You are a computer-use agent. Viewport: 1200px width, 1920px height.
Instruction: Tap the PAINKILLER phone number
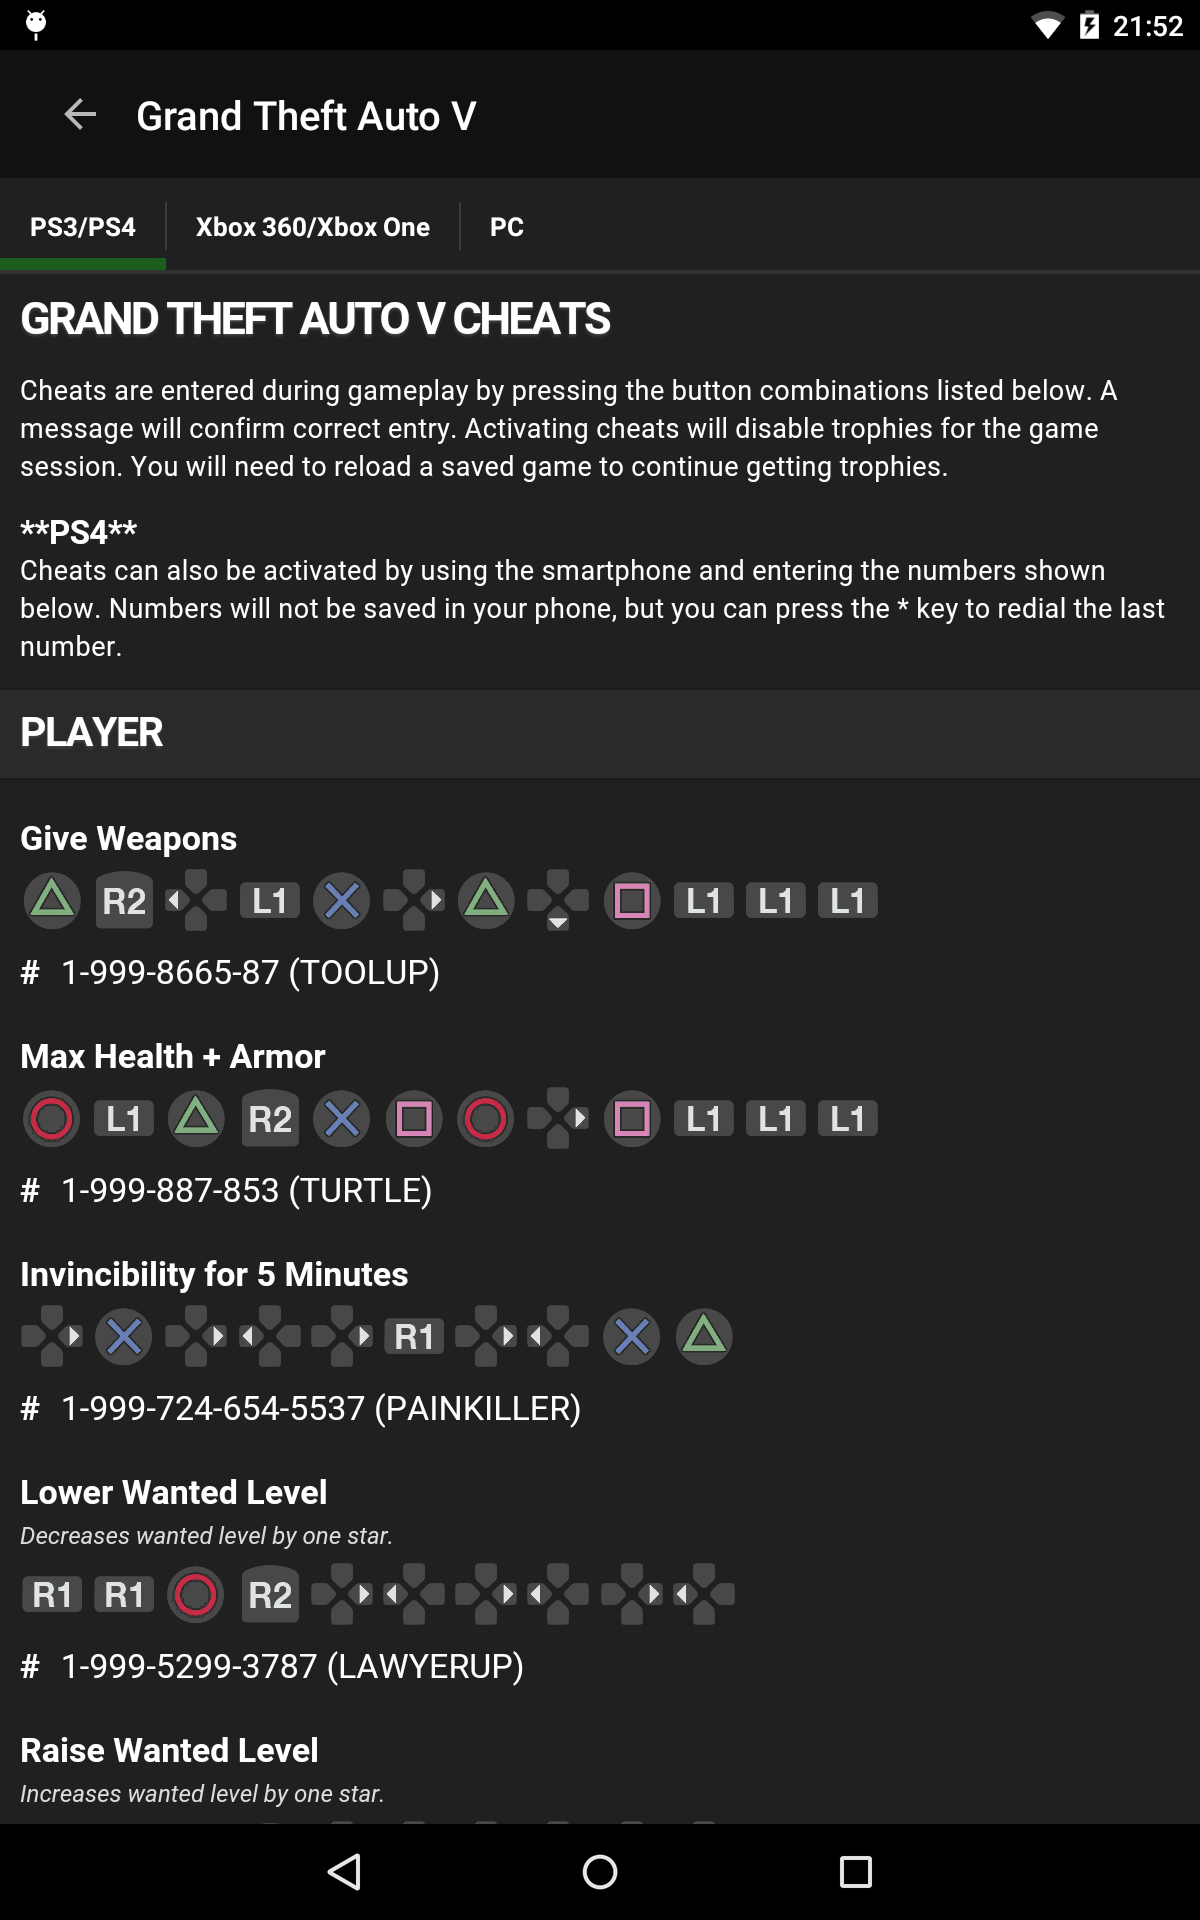point(320,1408)
